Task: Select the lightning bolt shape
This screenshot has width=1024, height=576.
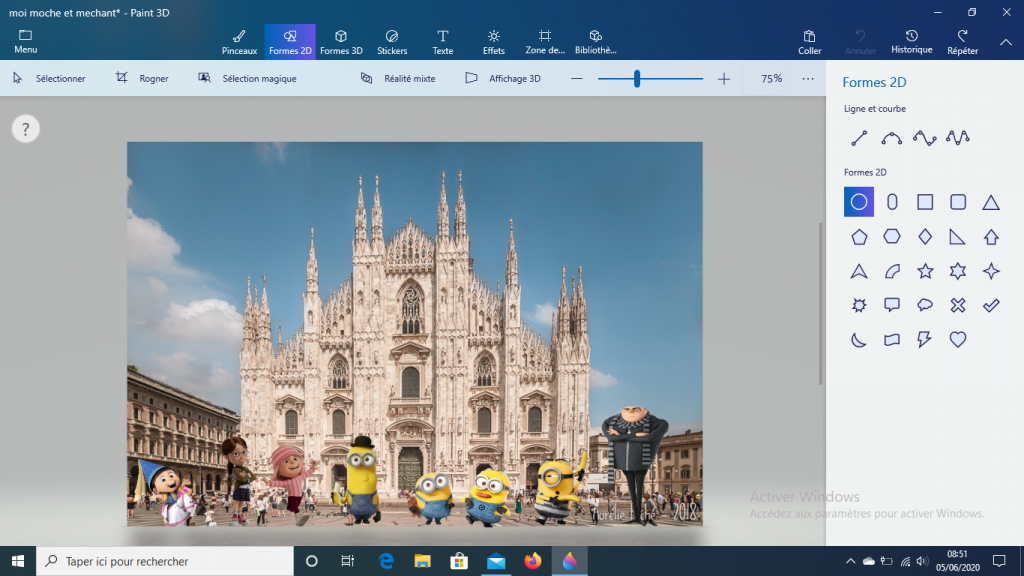Action: click(x=925, y=340)
